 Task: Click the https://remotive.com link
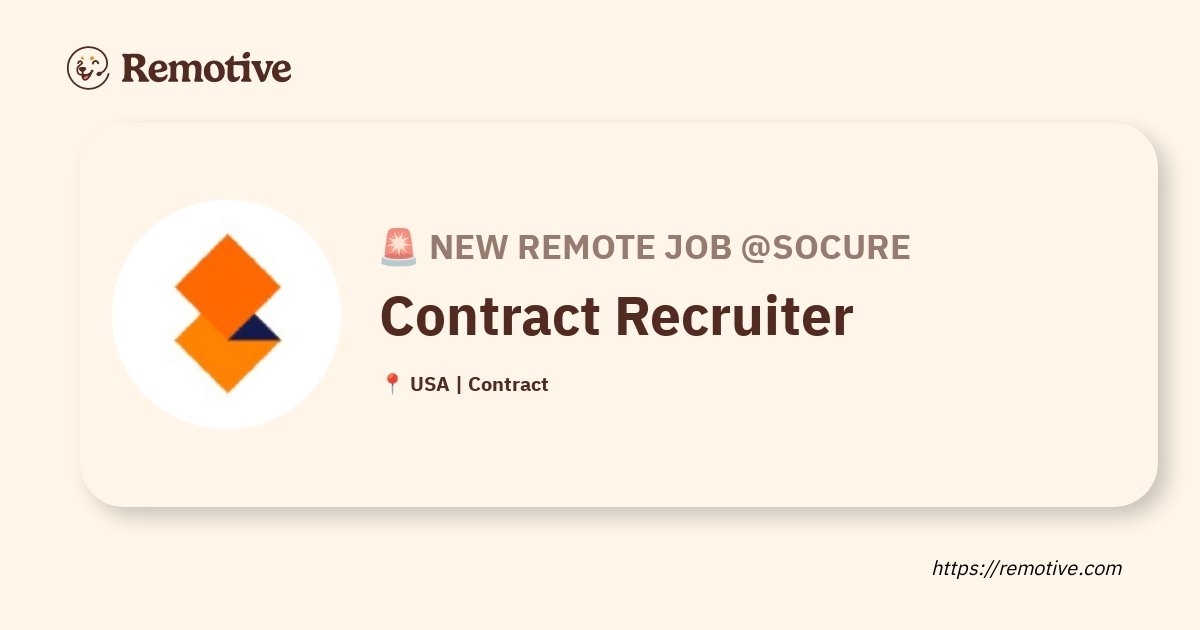pyautogui.click(x=1027, y=568)
